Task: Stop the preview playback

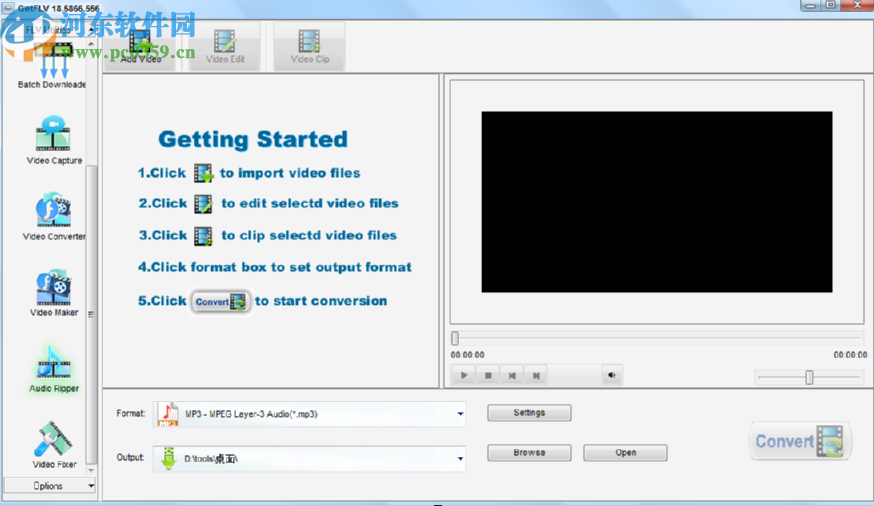Action: pyautogui.click(x=488, y=376)
